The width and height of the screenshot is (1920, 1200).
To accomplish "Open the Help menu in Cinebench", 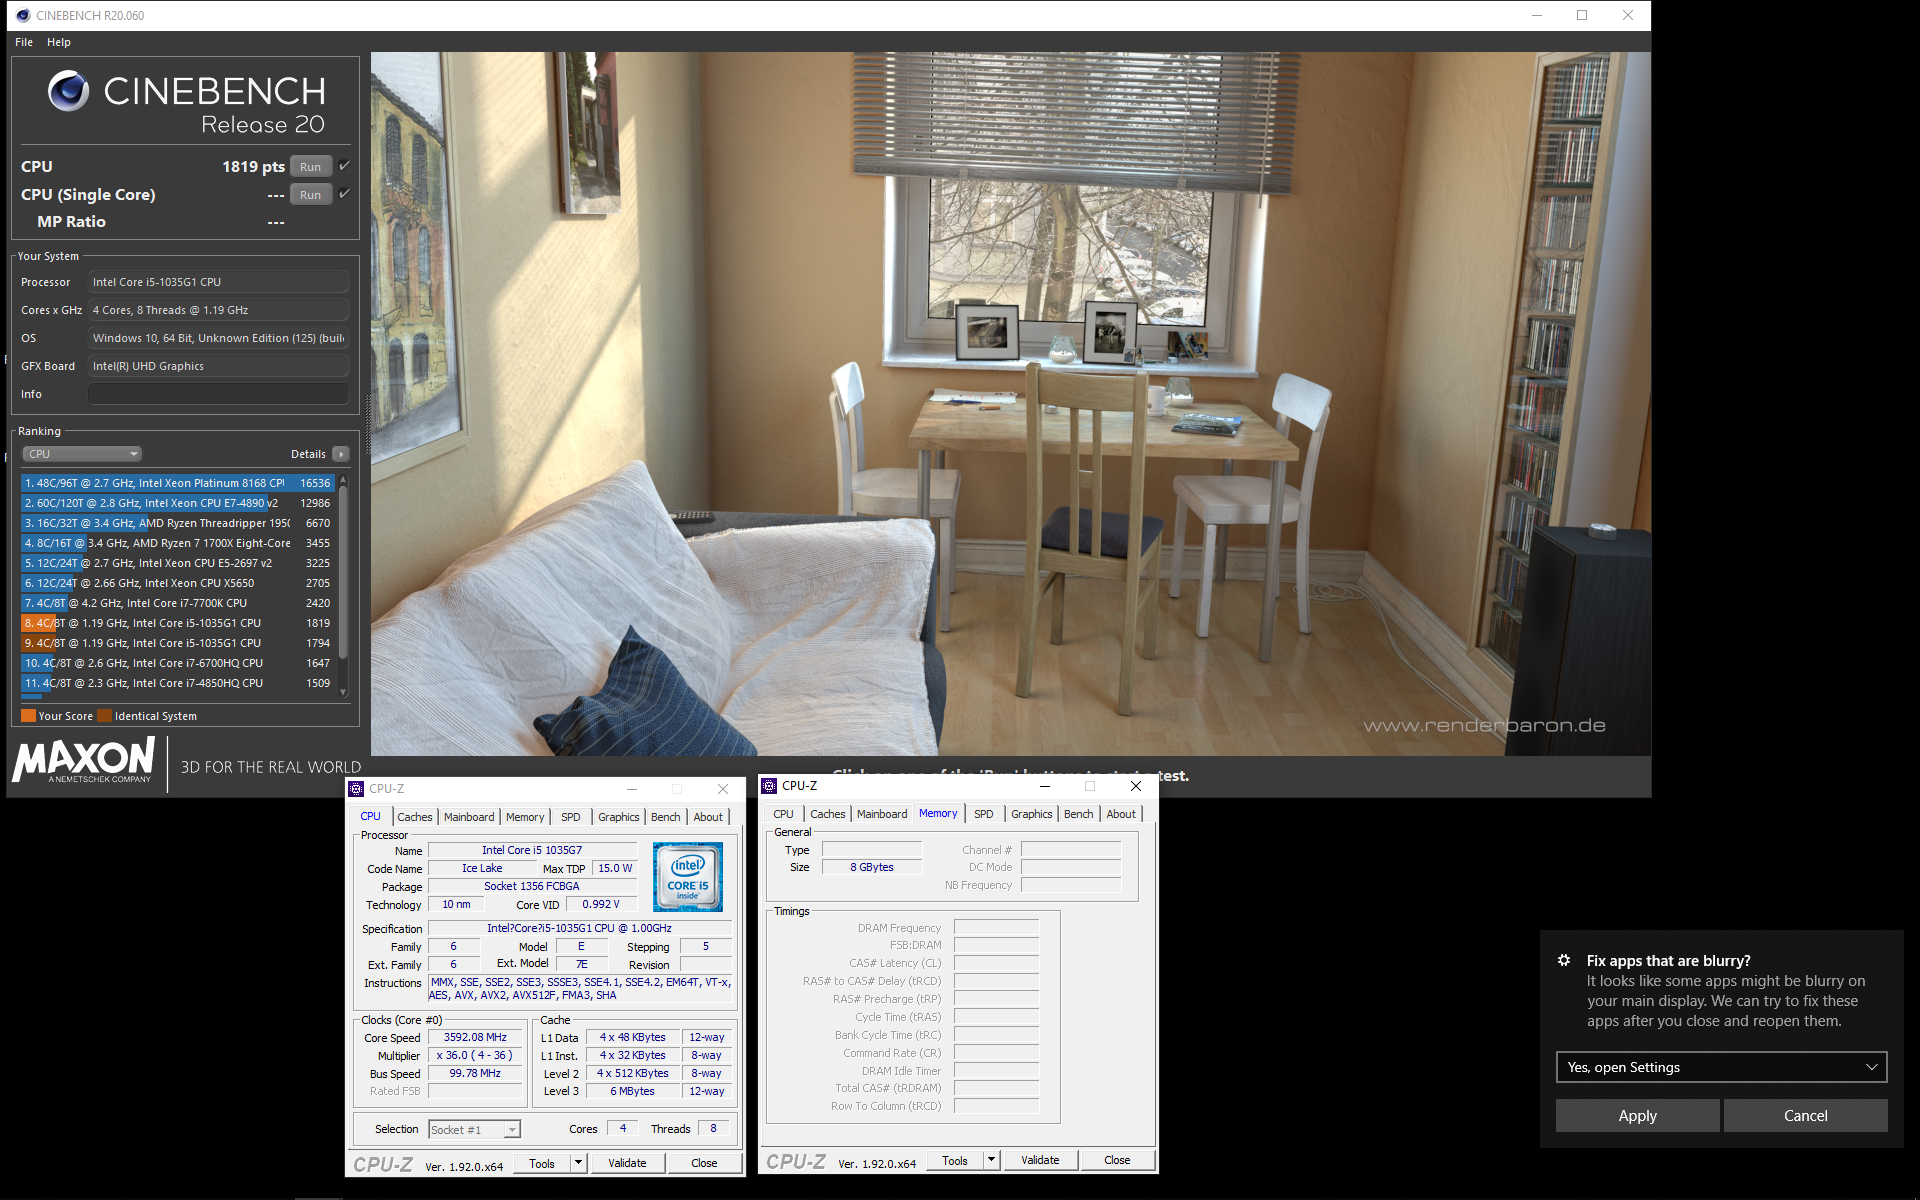I will [59, 42].
